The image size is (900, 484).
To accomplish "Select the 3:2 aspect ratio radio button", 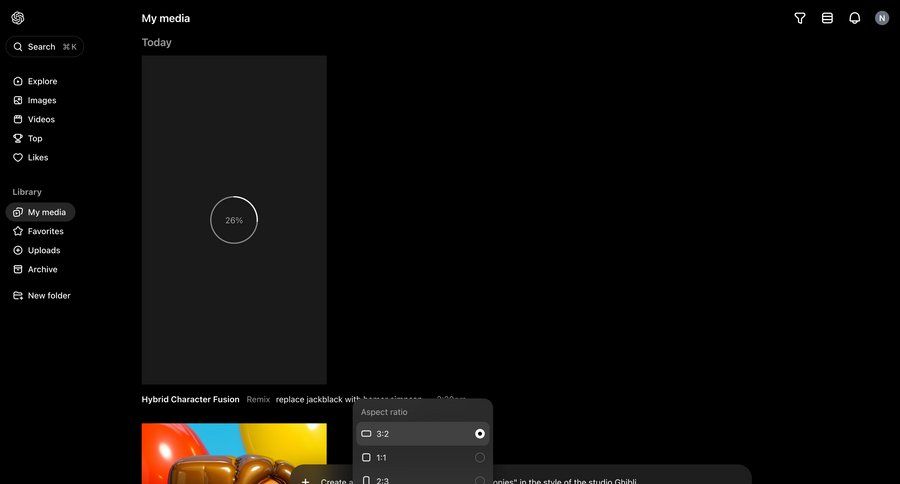I will pos(480,434).
